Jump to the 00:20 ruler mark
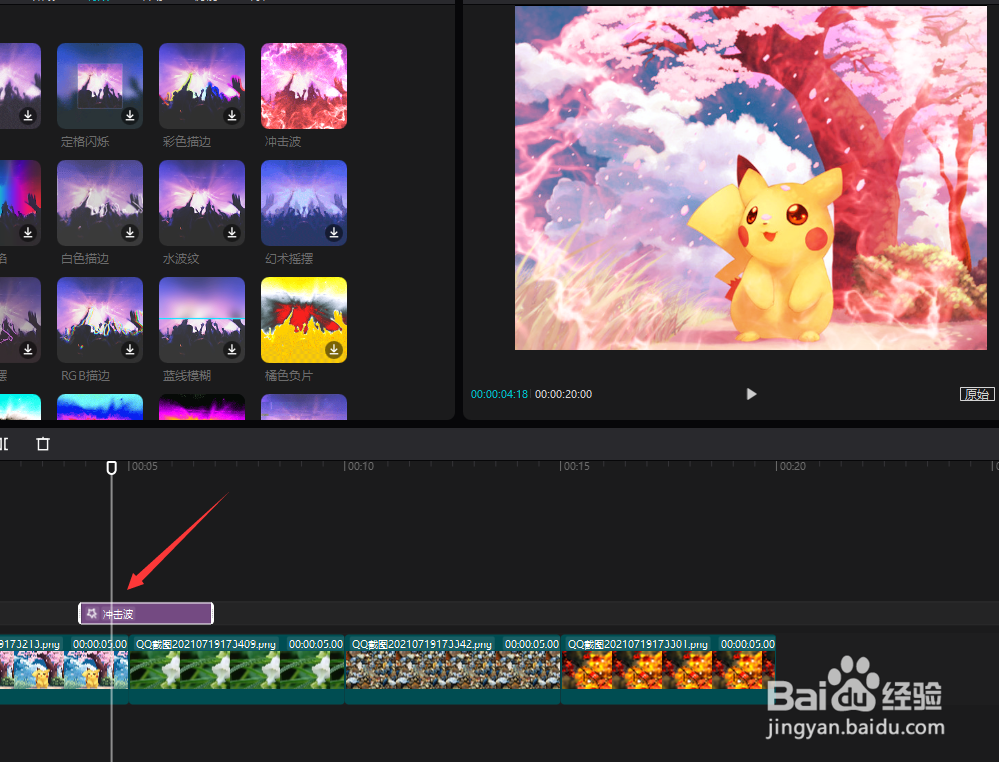999x762 pixels. tap(791, 466)
